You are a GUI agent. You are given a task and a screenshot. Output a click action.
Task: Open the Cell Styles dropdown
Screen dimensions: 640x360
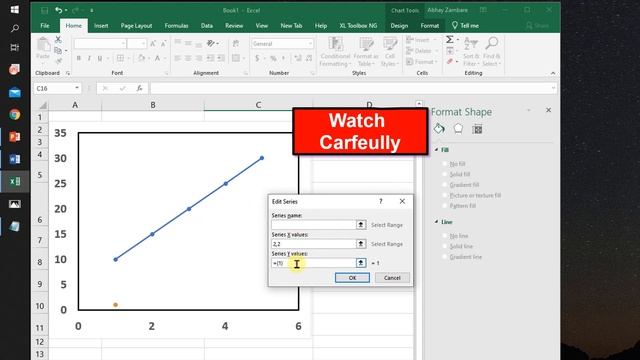(x=390, y=52)
